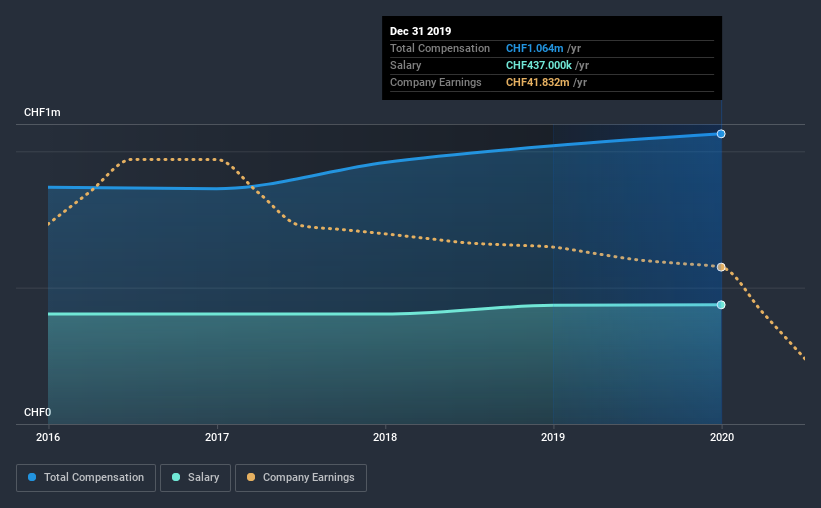The image size is (821, 508).
Task: Click the 2019 x-axis label
Action: click(553, 437)
